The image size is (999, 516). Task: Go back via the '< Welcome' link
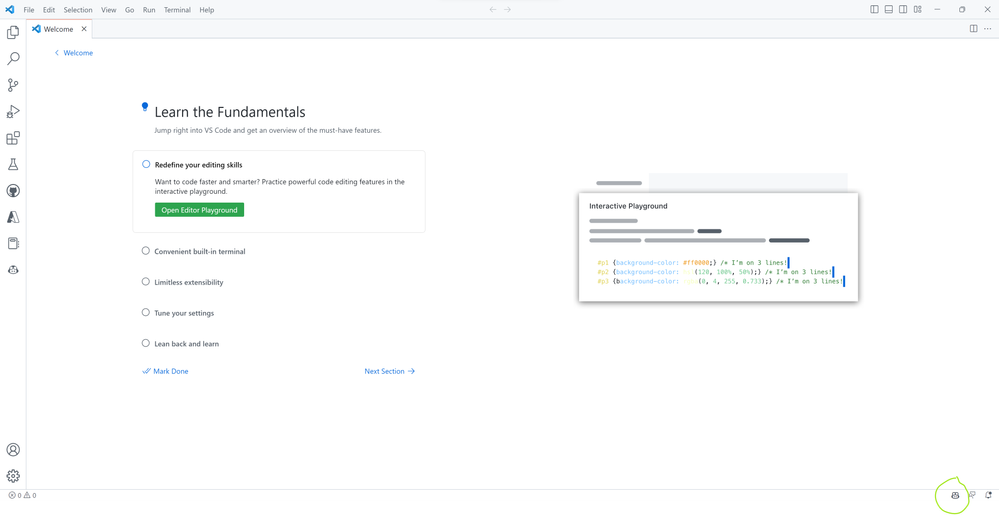(74, 53)
